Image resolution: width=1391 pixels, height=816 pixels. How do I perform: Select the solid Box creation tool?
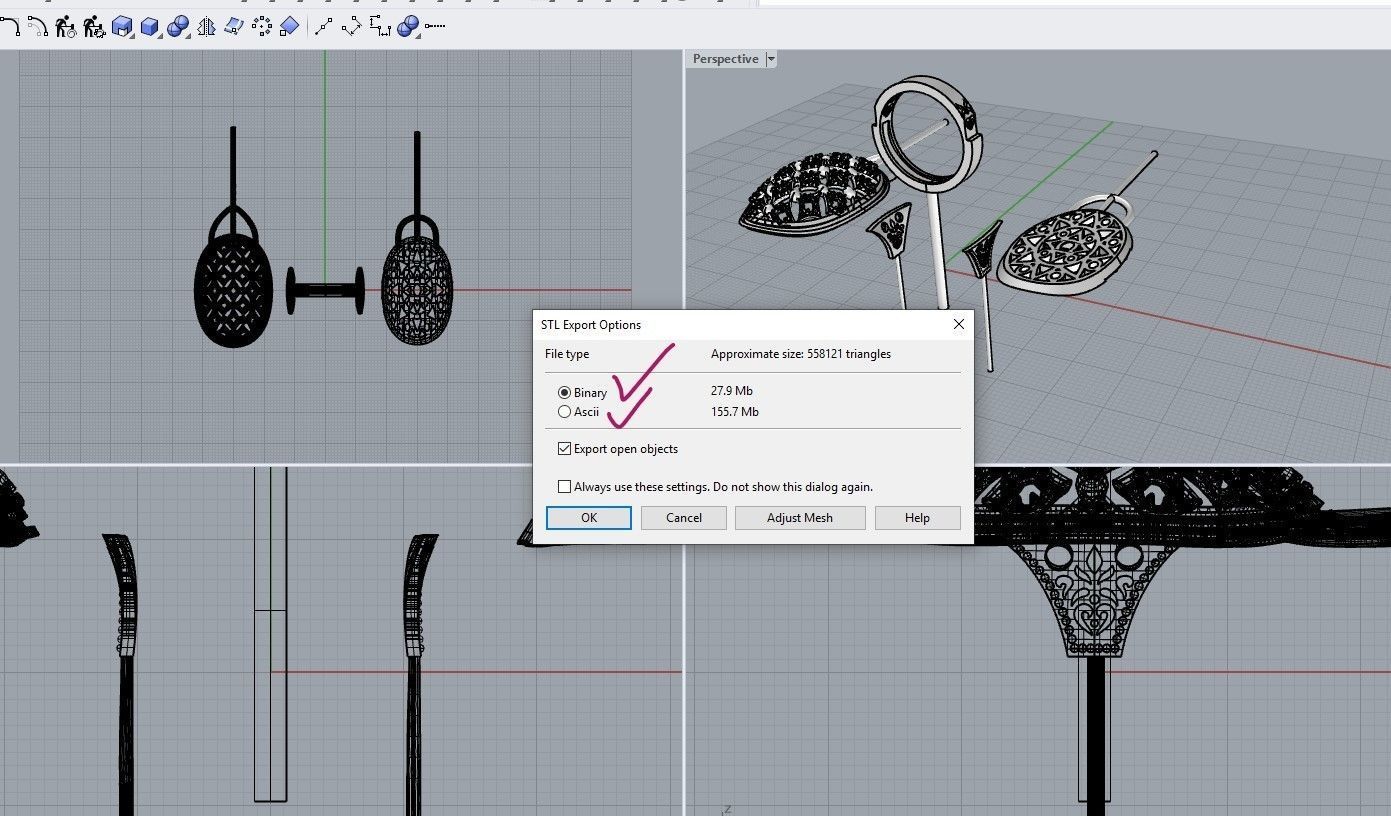[150, 26]
